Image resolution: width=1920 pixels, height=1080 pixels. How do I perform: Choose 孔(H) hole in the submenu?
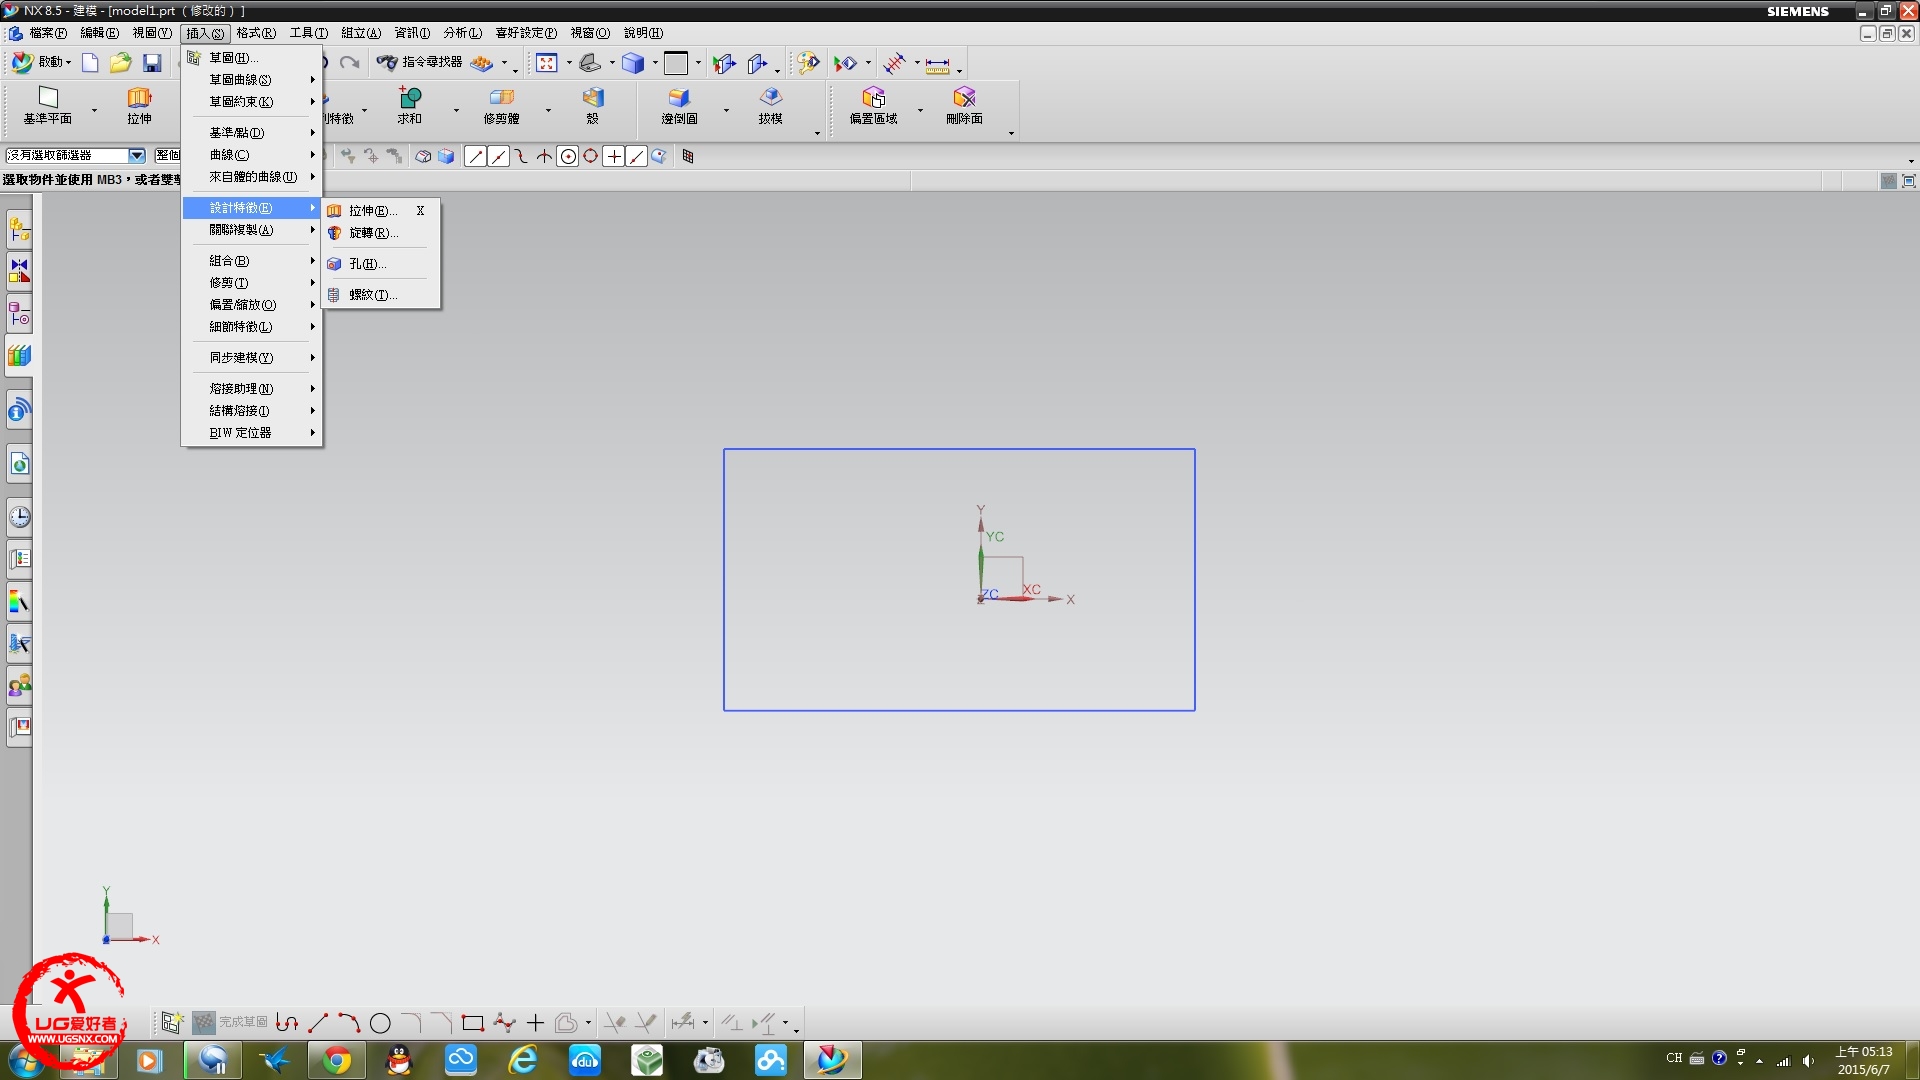coord(380,264)
